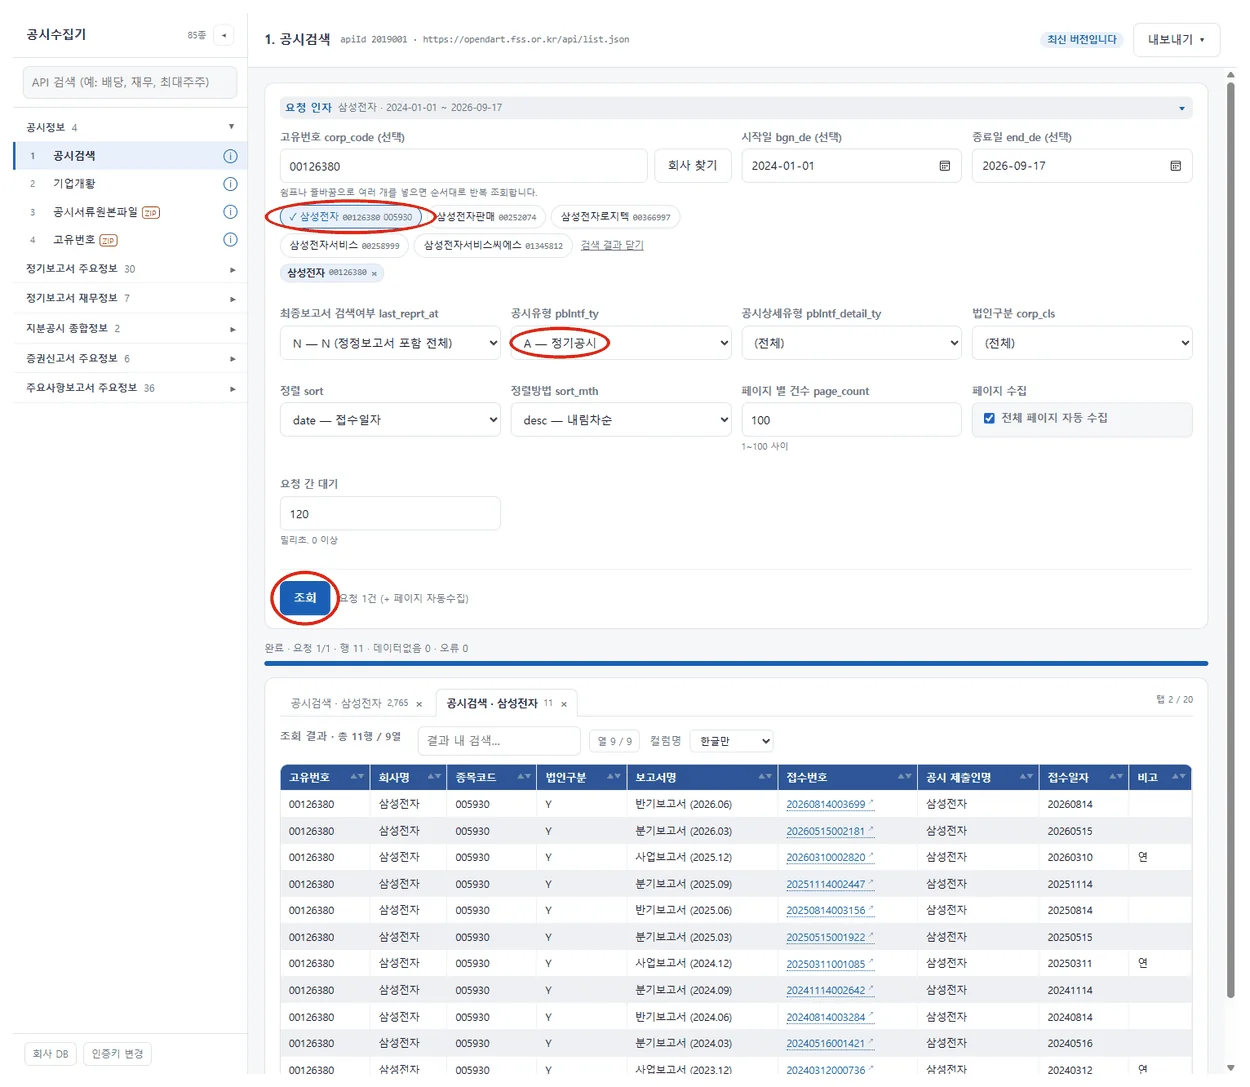Expand the 정기보고서 주요정보 section
1250x1087 pixels.
click(x=130, y=269)
